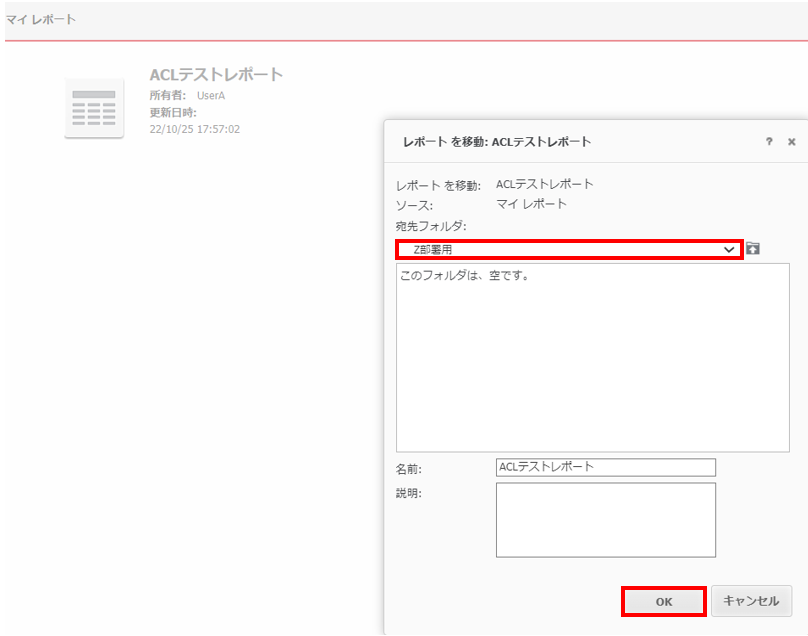
Task: Click the キャンセル button
Action: tap(751, 601)
